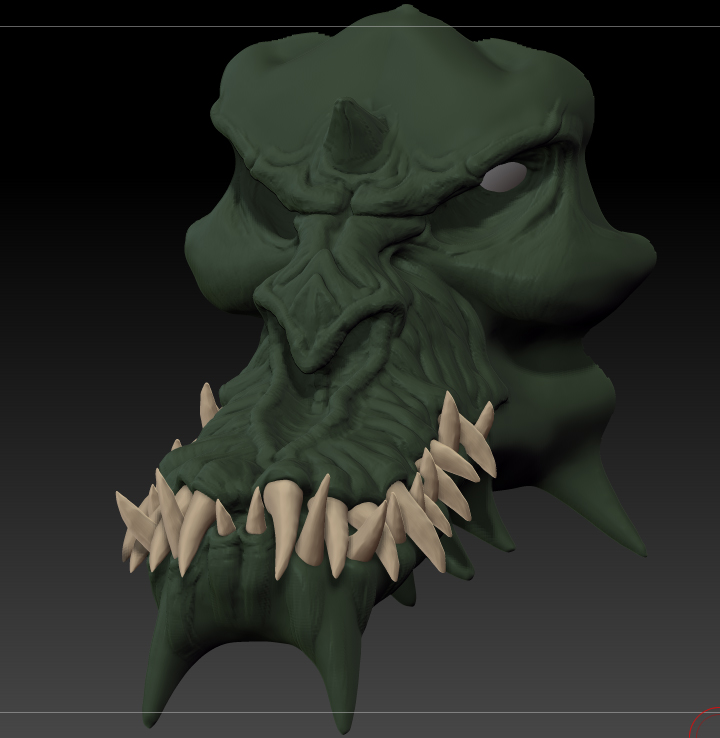This screenshot has width=720, height=738.
Task: Click the isolated tooth on upper left snout
Action: (208, 404)
